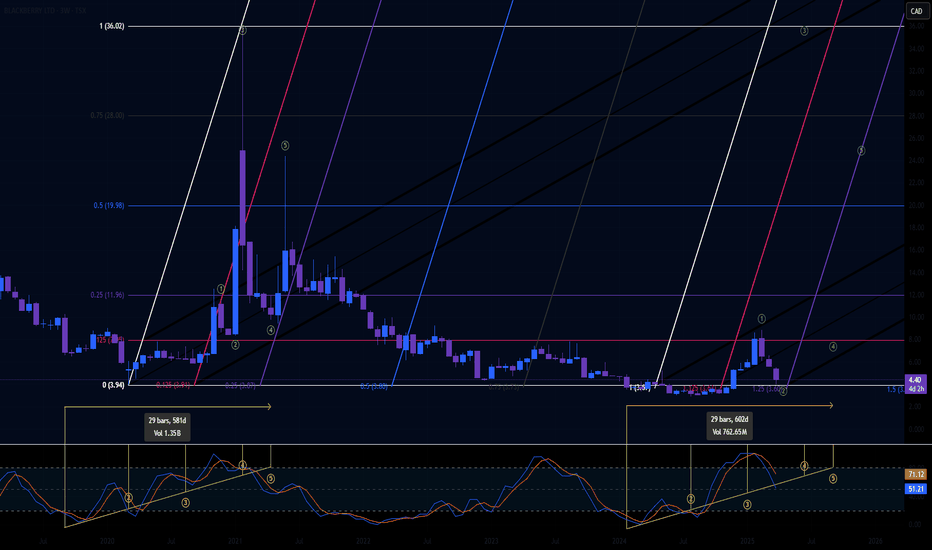Click 2020 on the time axis
Image resolution: width=932 pixels, height=550 pixels.
tap(107, 541)
